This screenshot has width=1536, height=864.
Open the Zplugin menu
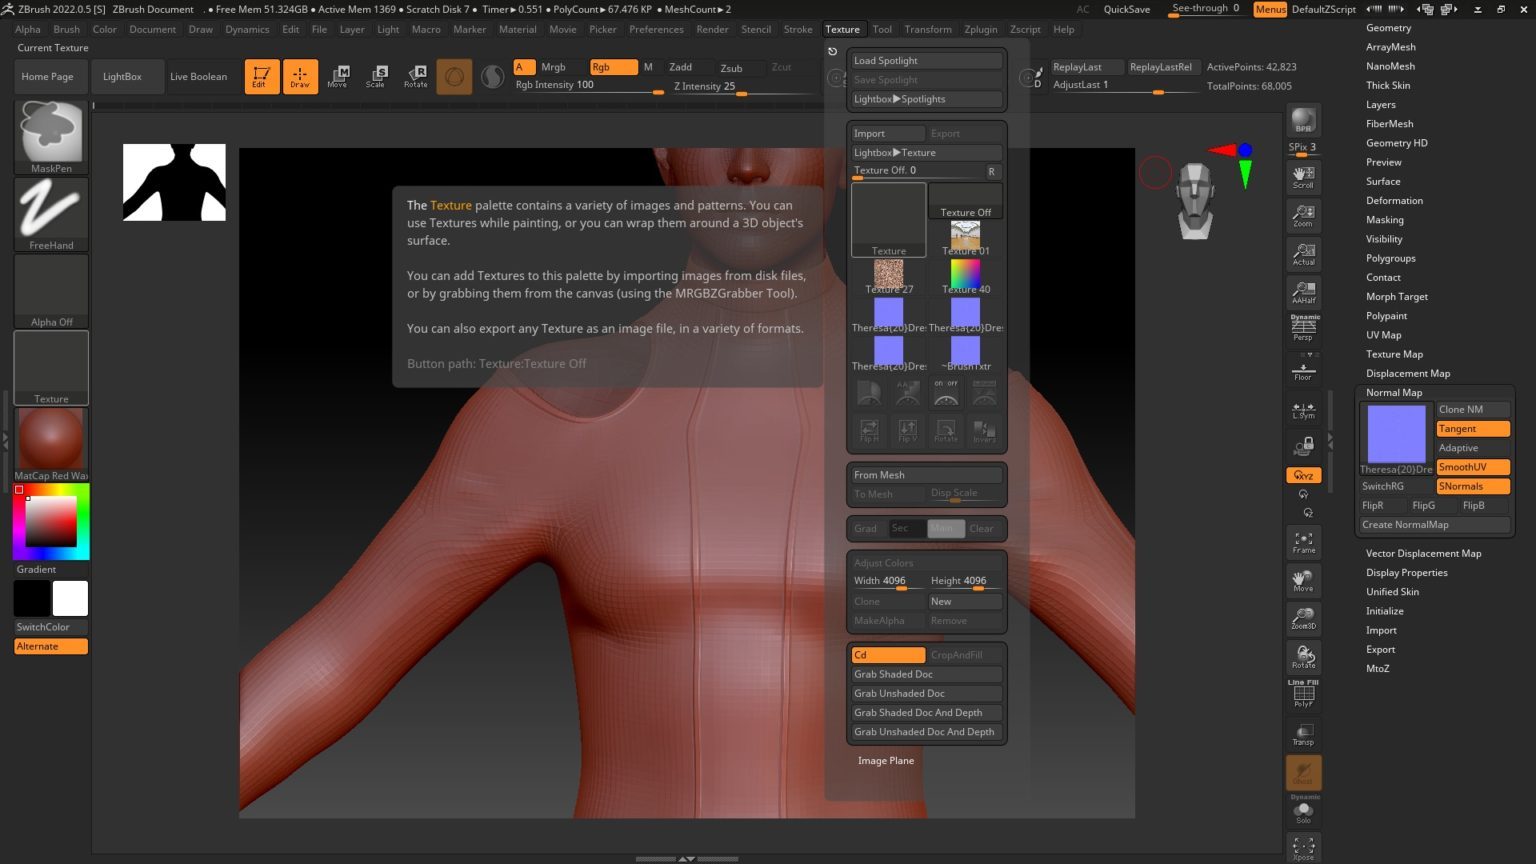click(980, 29)
